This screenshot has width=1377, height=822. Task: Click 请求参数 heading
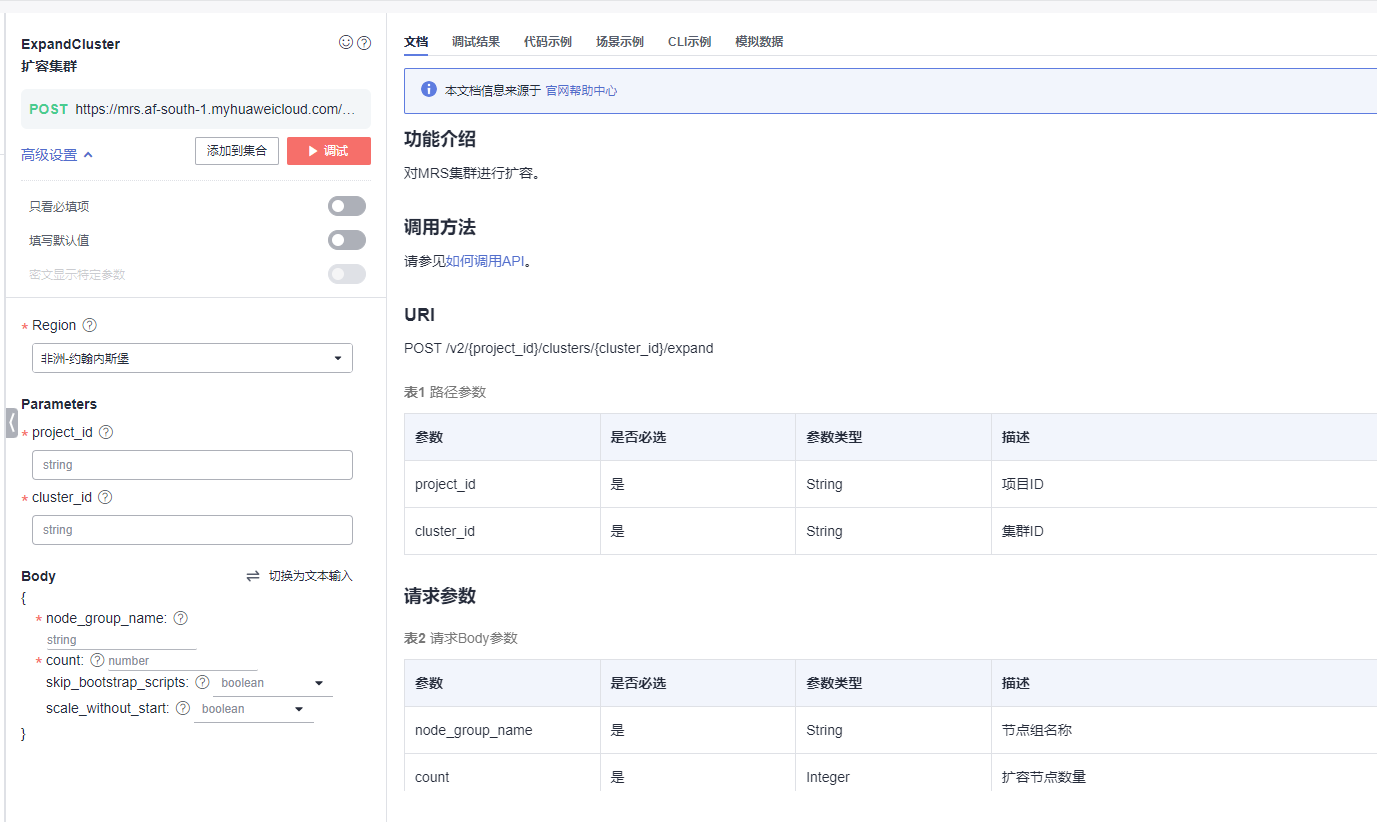point(440,596)
